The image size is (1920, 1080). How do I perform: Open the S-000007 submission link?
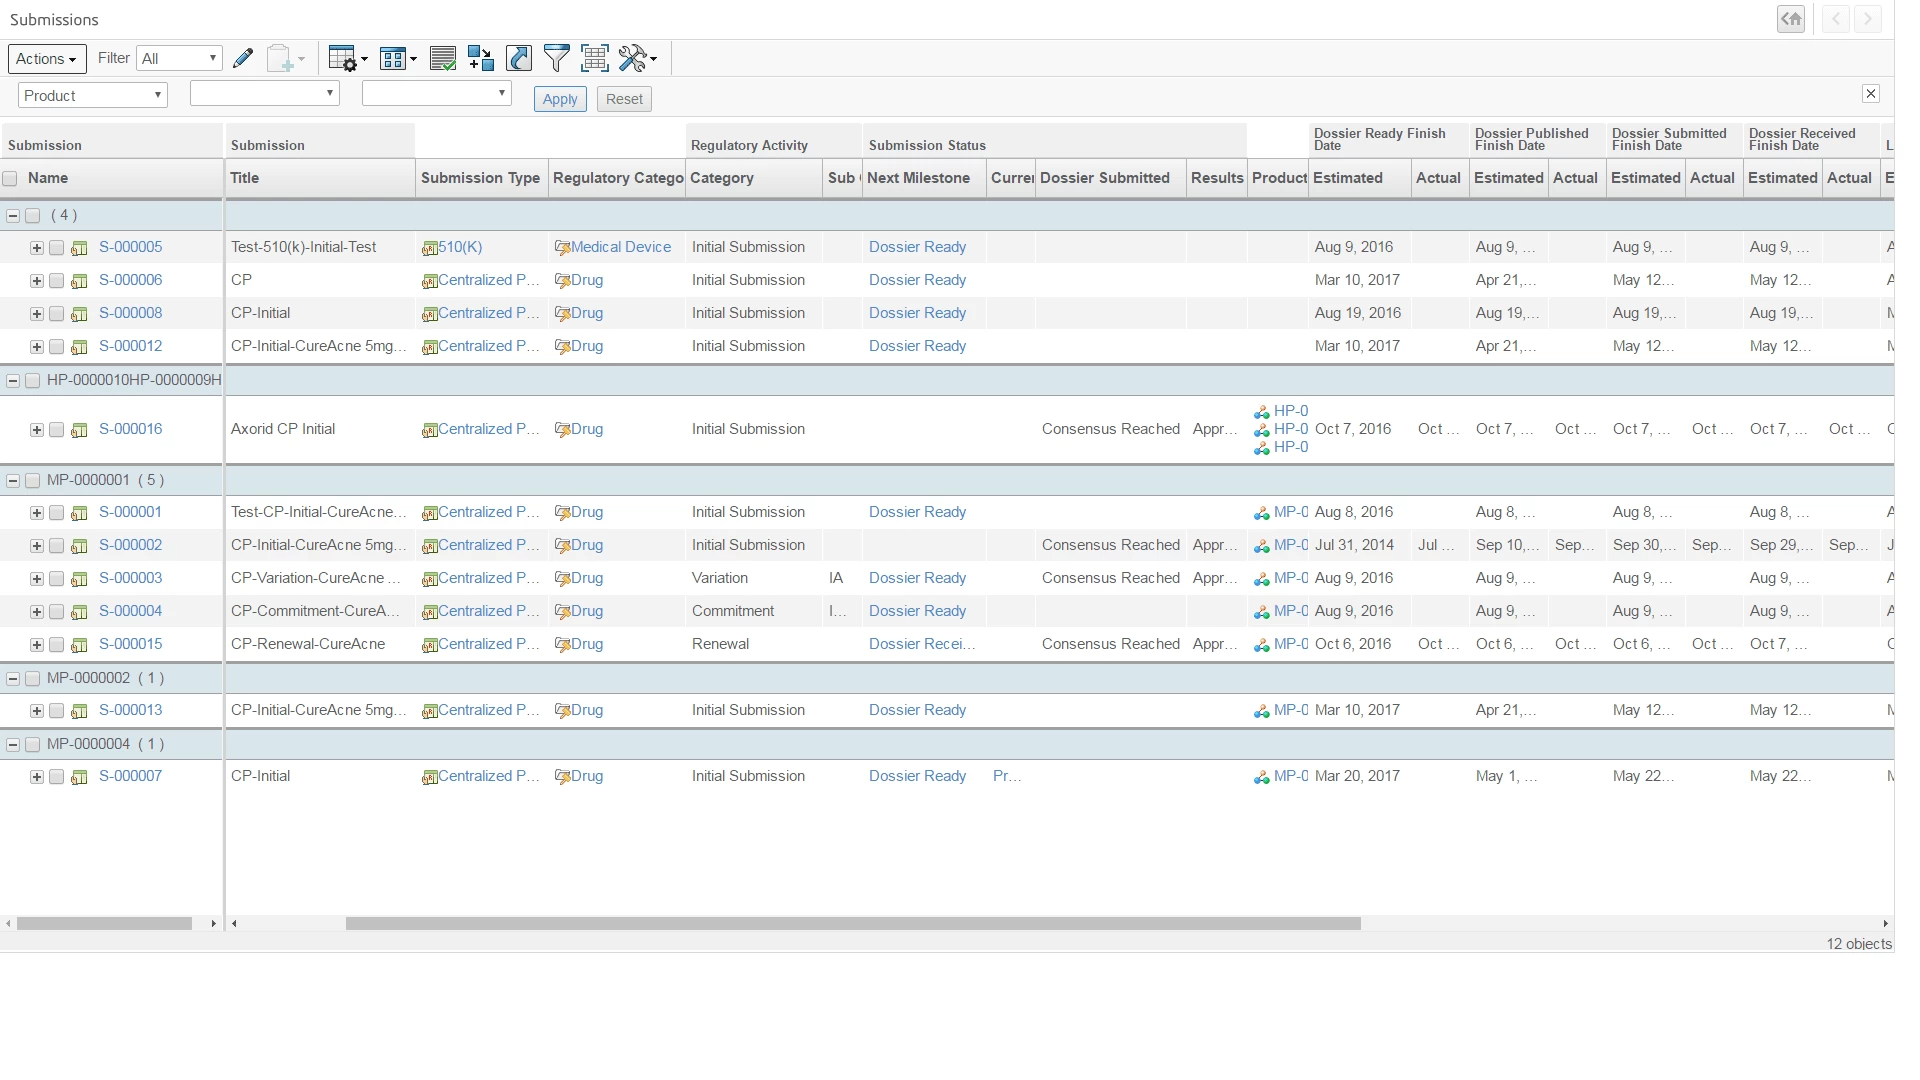point(130,776)
